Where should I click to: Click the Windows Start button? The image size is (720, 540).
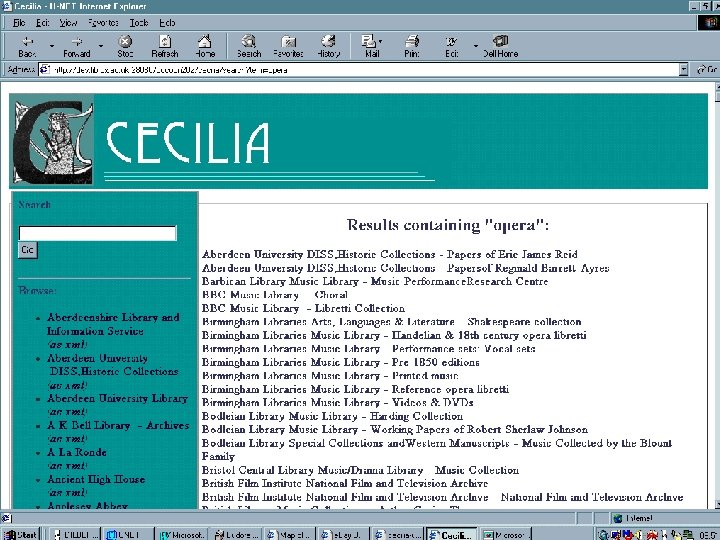click(x=21, y=534)
